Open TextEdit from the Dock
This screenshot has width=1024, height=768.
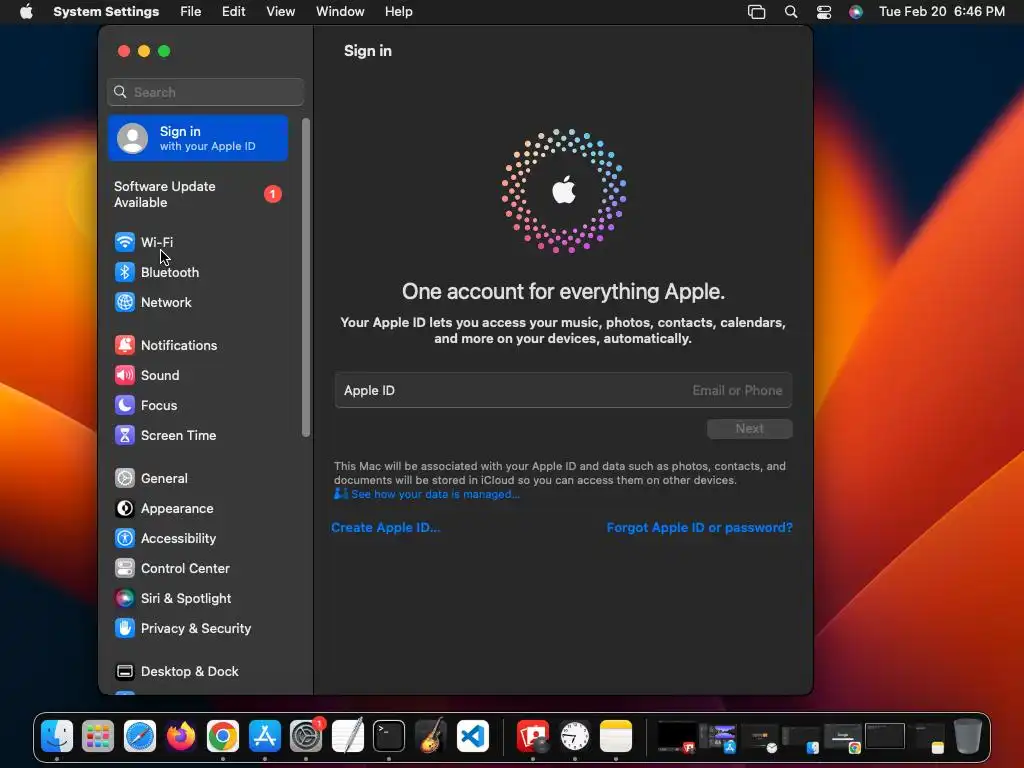347,736
